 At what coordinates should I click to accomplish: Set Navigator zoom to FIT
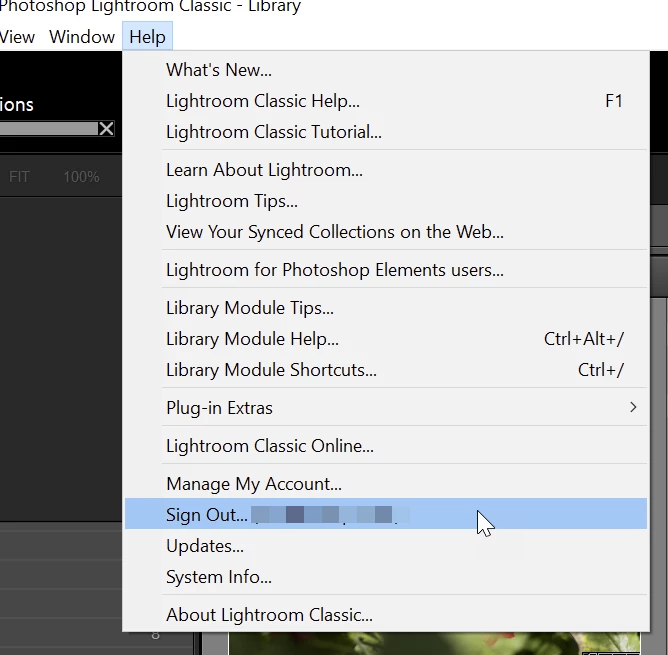[19, 176]
